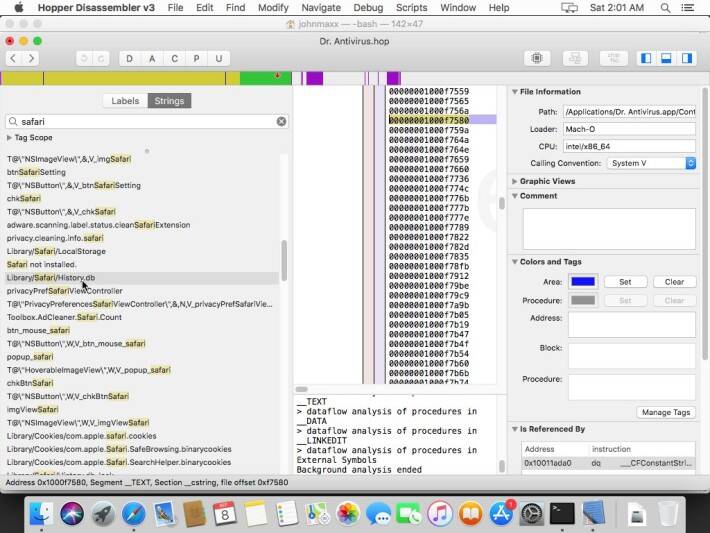
Task: Select reference row 0x10011ada0
Action: [x=608, y=463]
